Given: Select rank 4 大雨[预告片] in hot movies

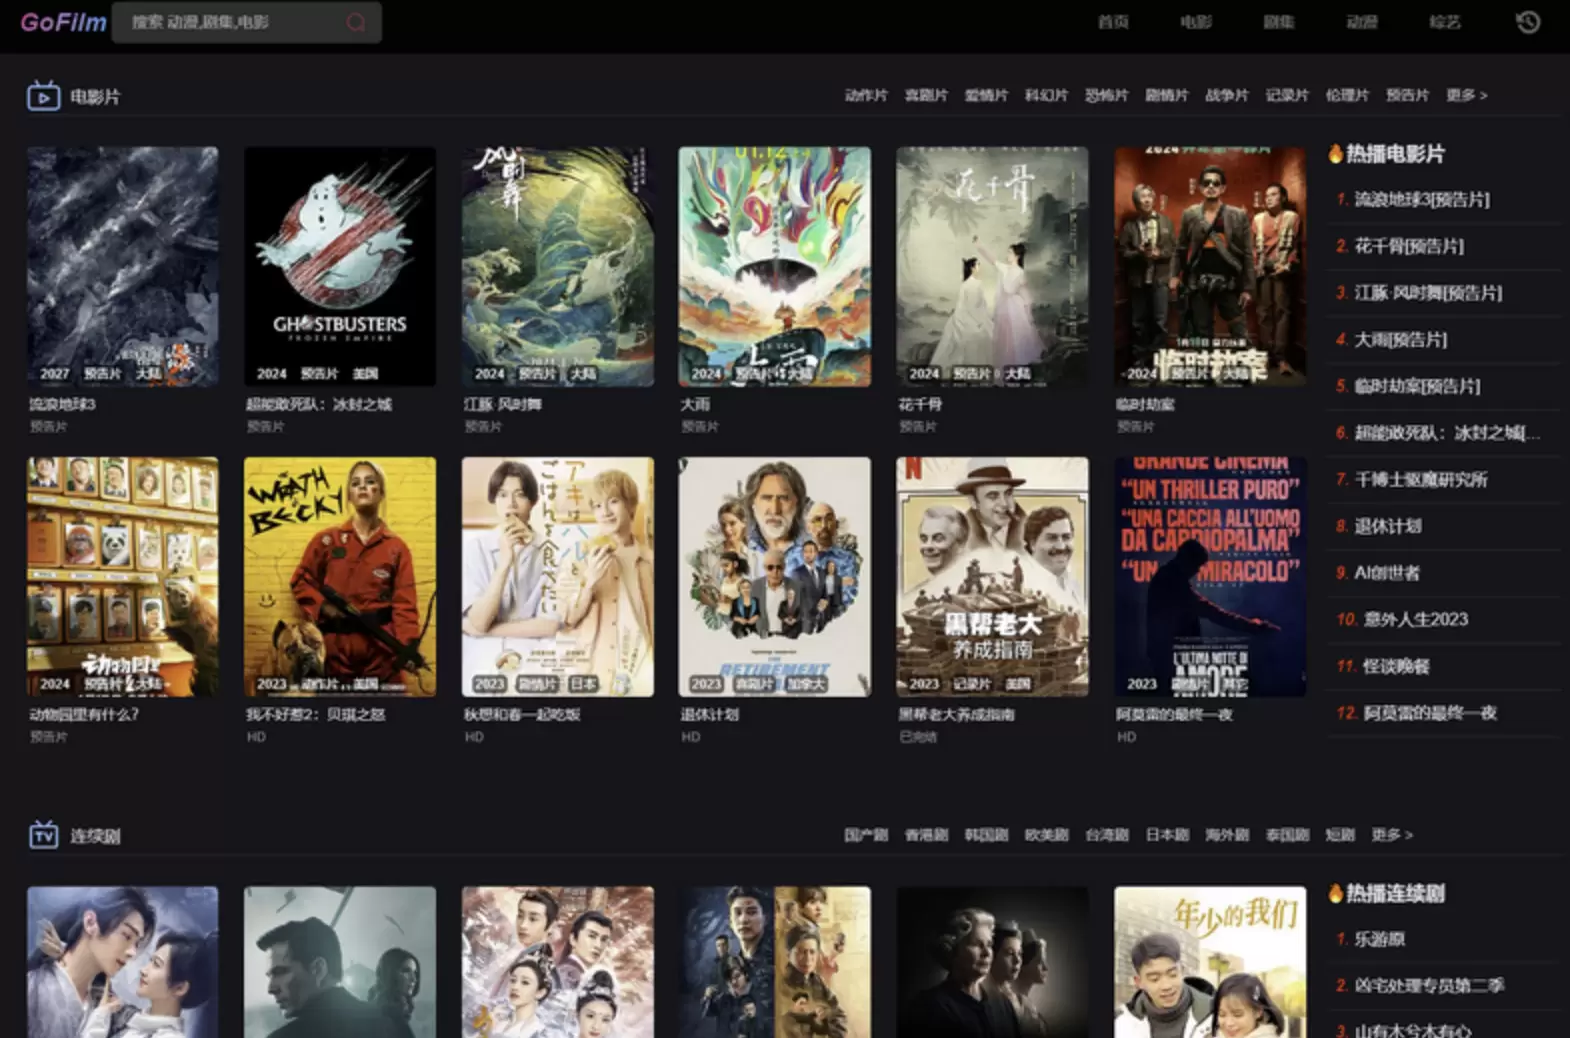Looking at the screenshot, I should (x=1400, y=339).
